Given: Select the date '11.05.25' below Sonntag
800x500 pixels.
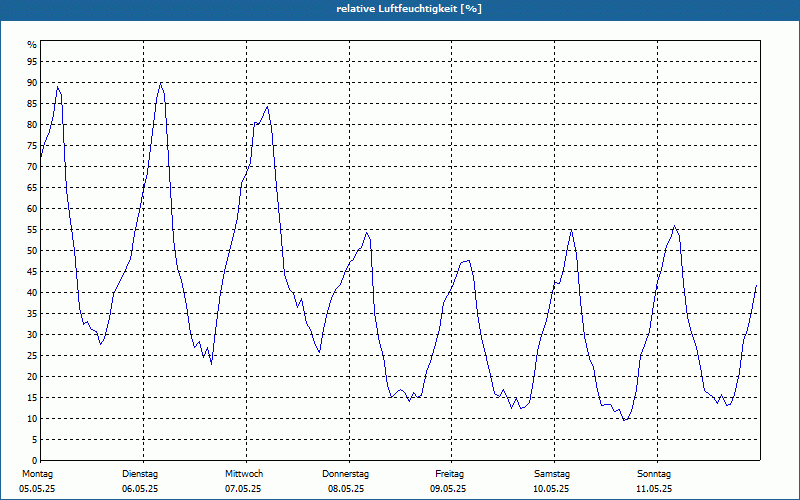Looking at the screenshot, I should tap(654, 489).
